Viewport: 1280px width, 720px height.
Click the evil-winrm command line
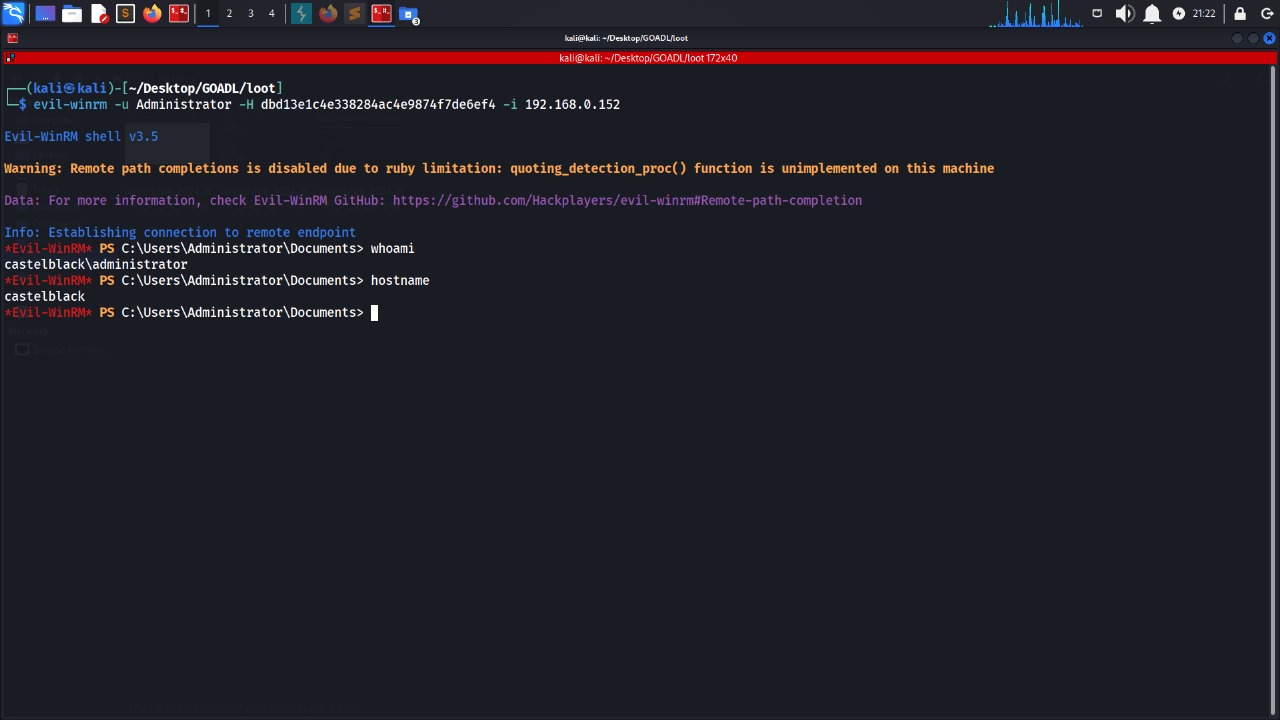(326, 104)
